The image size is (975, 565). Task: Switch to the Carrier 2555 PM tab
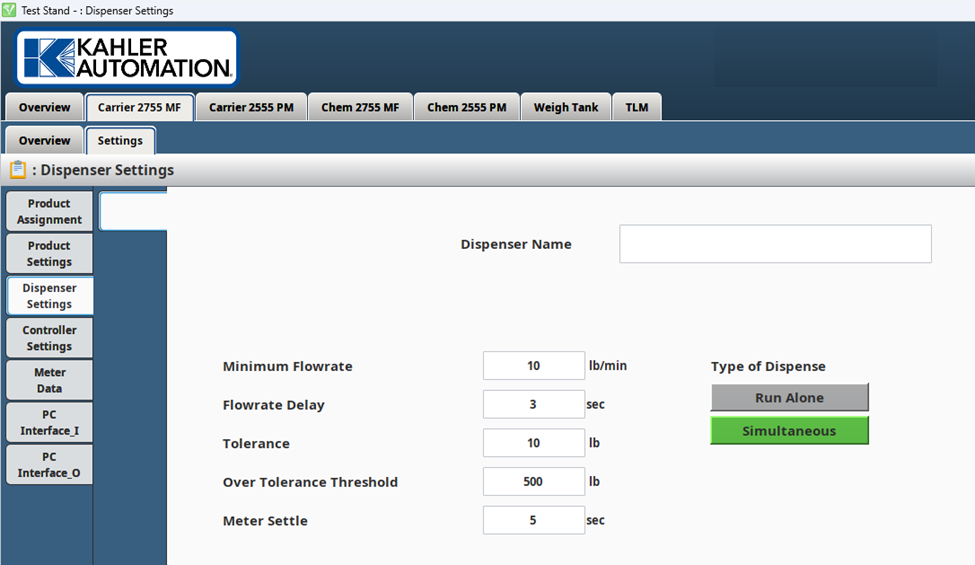click(x=251, y=107)
